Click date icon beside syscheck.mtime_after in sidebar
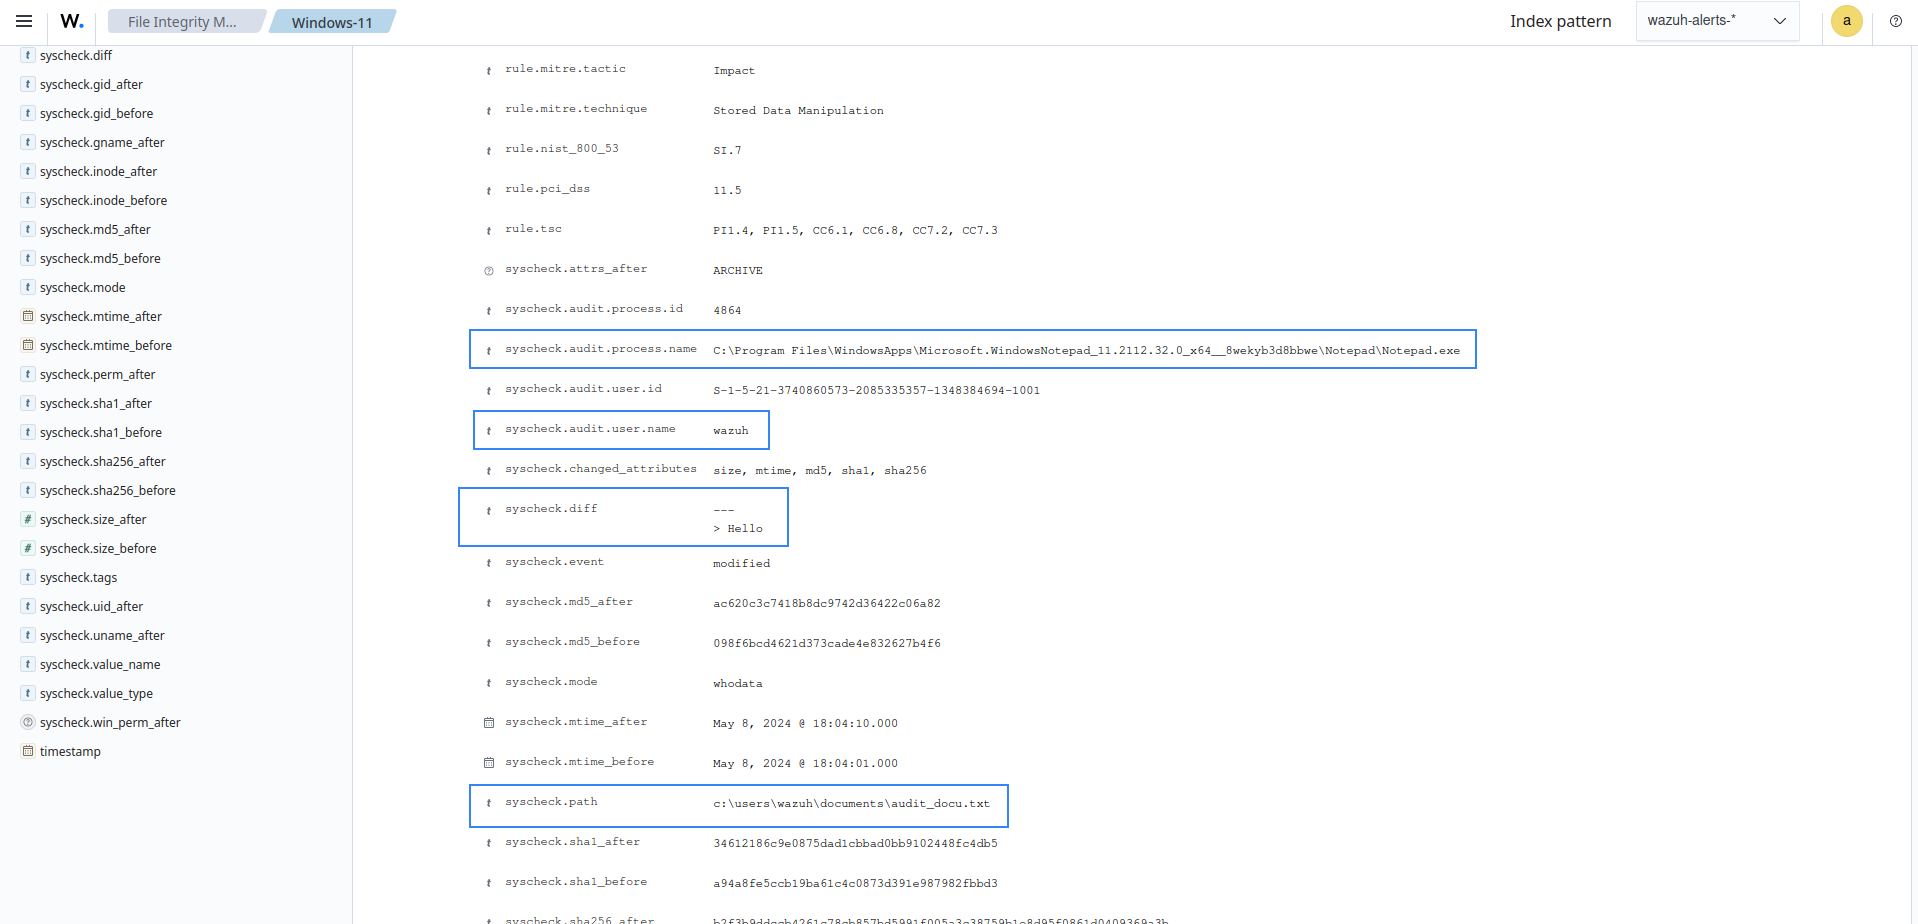1918x924 pixels. (28, 316)
